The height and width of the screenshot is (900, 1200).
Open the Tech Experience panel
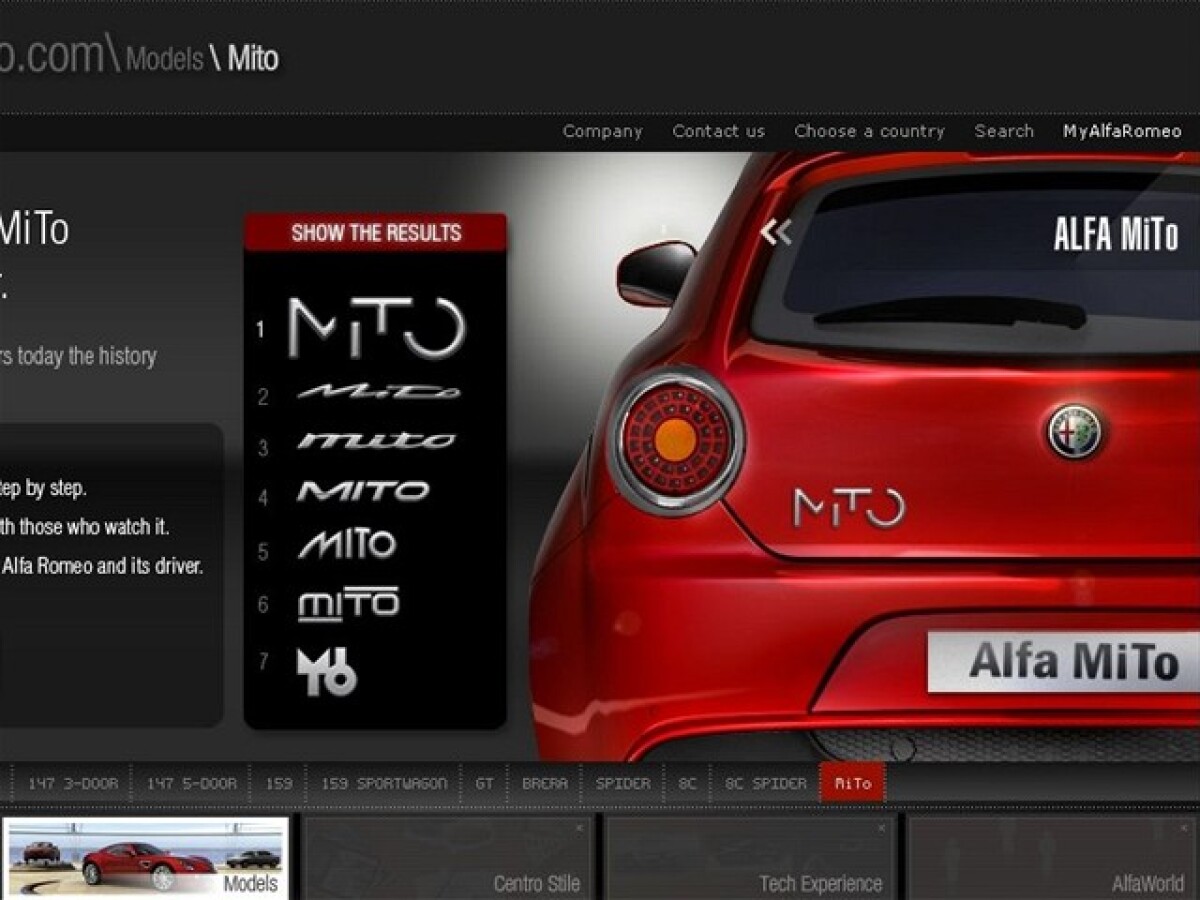point(751,858)
